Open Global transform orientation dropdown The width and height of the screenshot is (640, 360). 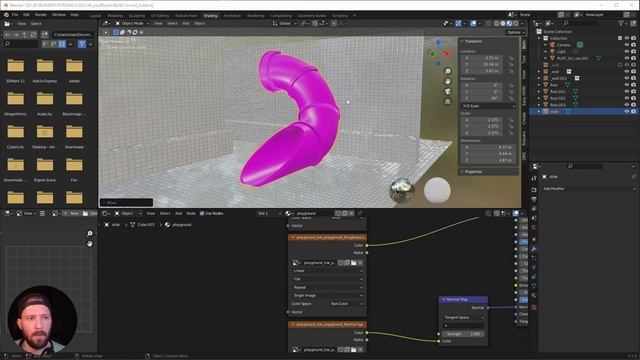point(284,23)
